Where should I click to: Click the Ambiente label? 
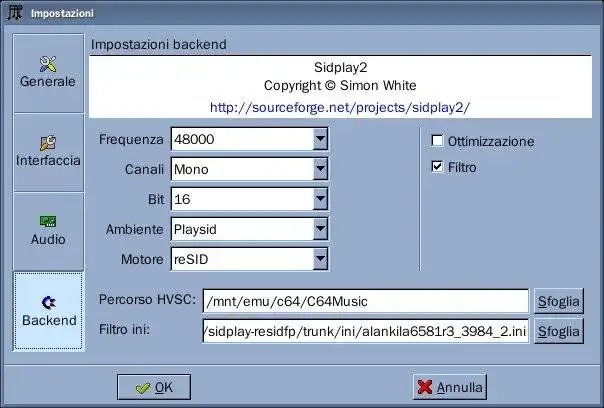click(135, 229)
